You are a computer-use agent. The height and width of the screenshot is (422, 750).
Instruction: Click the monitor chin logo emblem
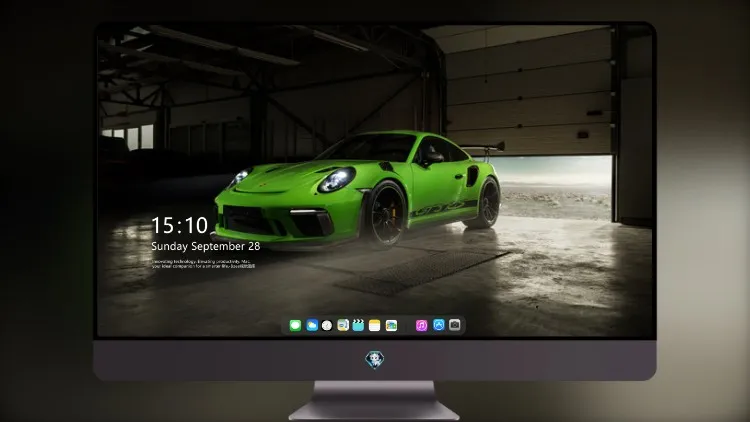click(x=375, y=360)
